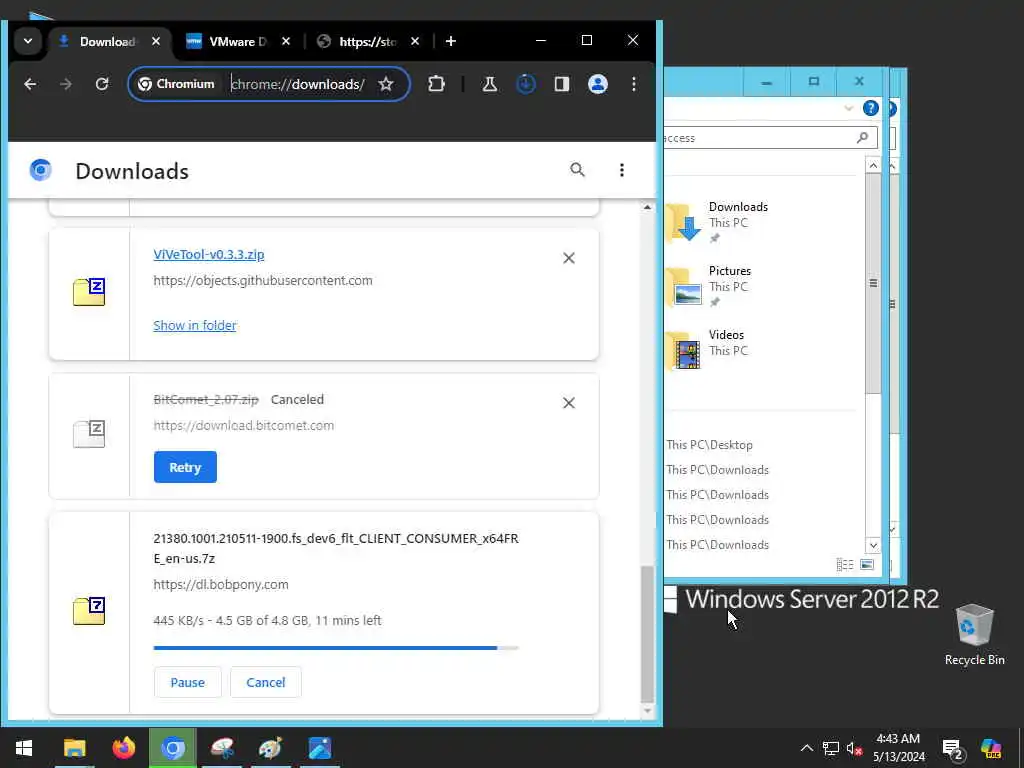Image resolution: width=1024 pixels, height=768 pixels.
Task: Click the 21380.1001 7z file name
Action: [336, 549]
